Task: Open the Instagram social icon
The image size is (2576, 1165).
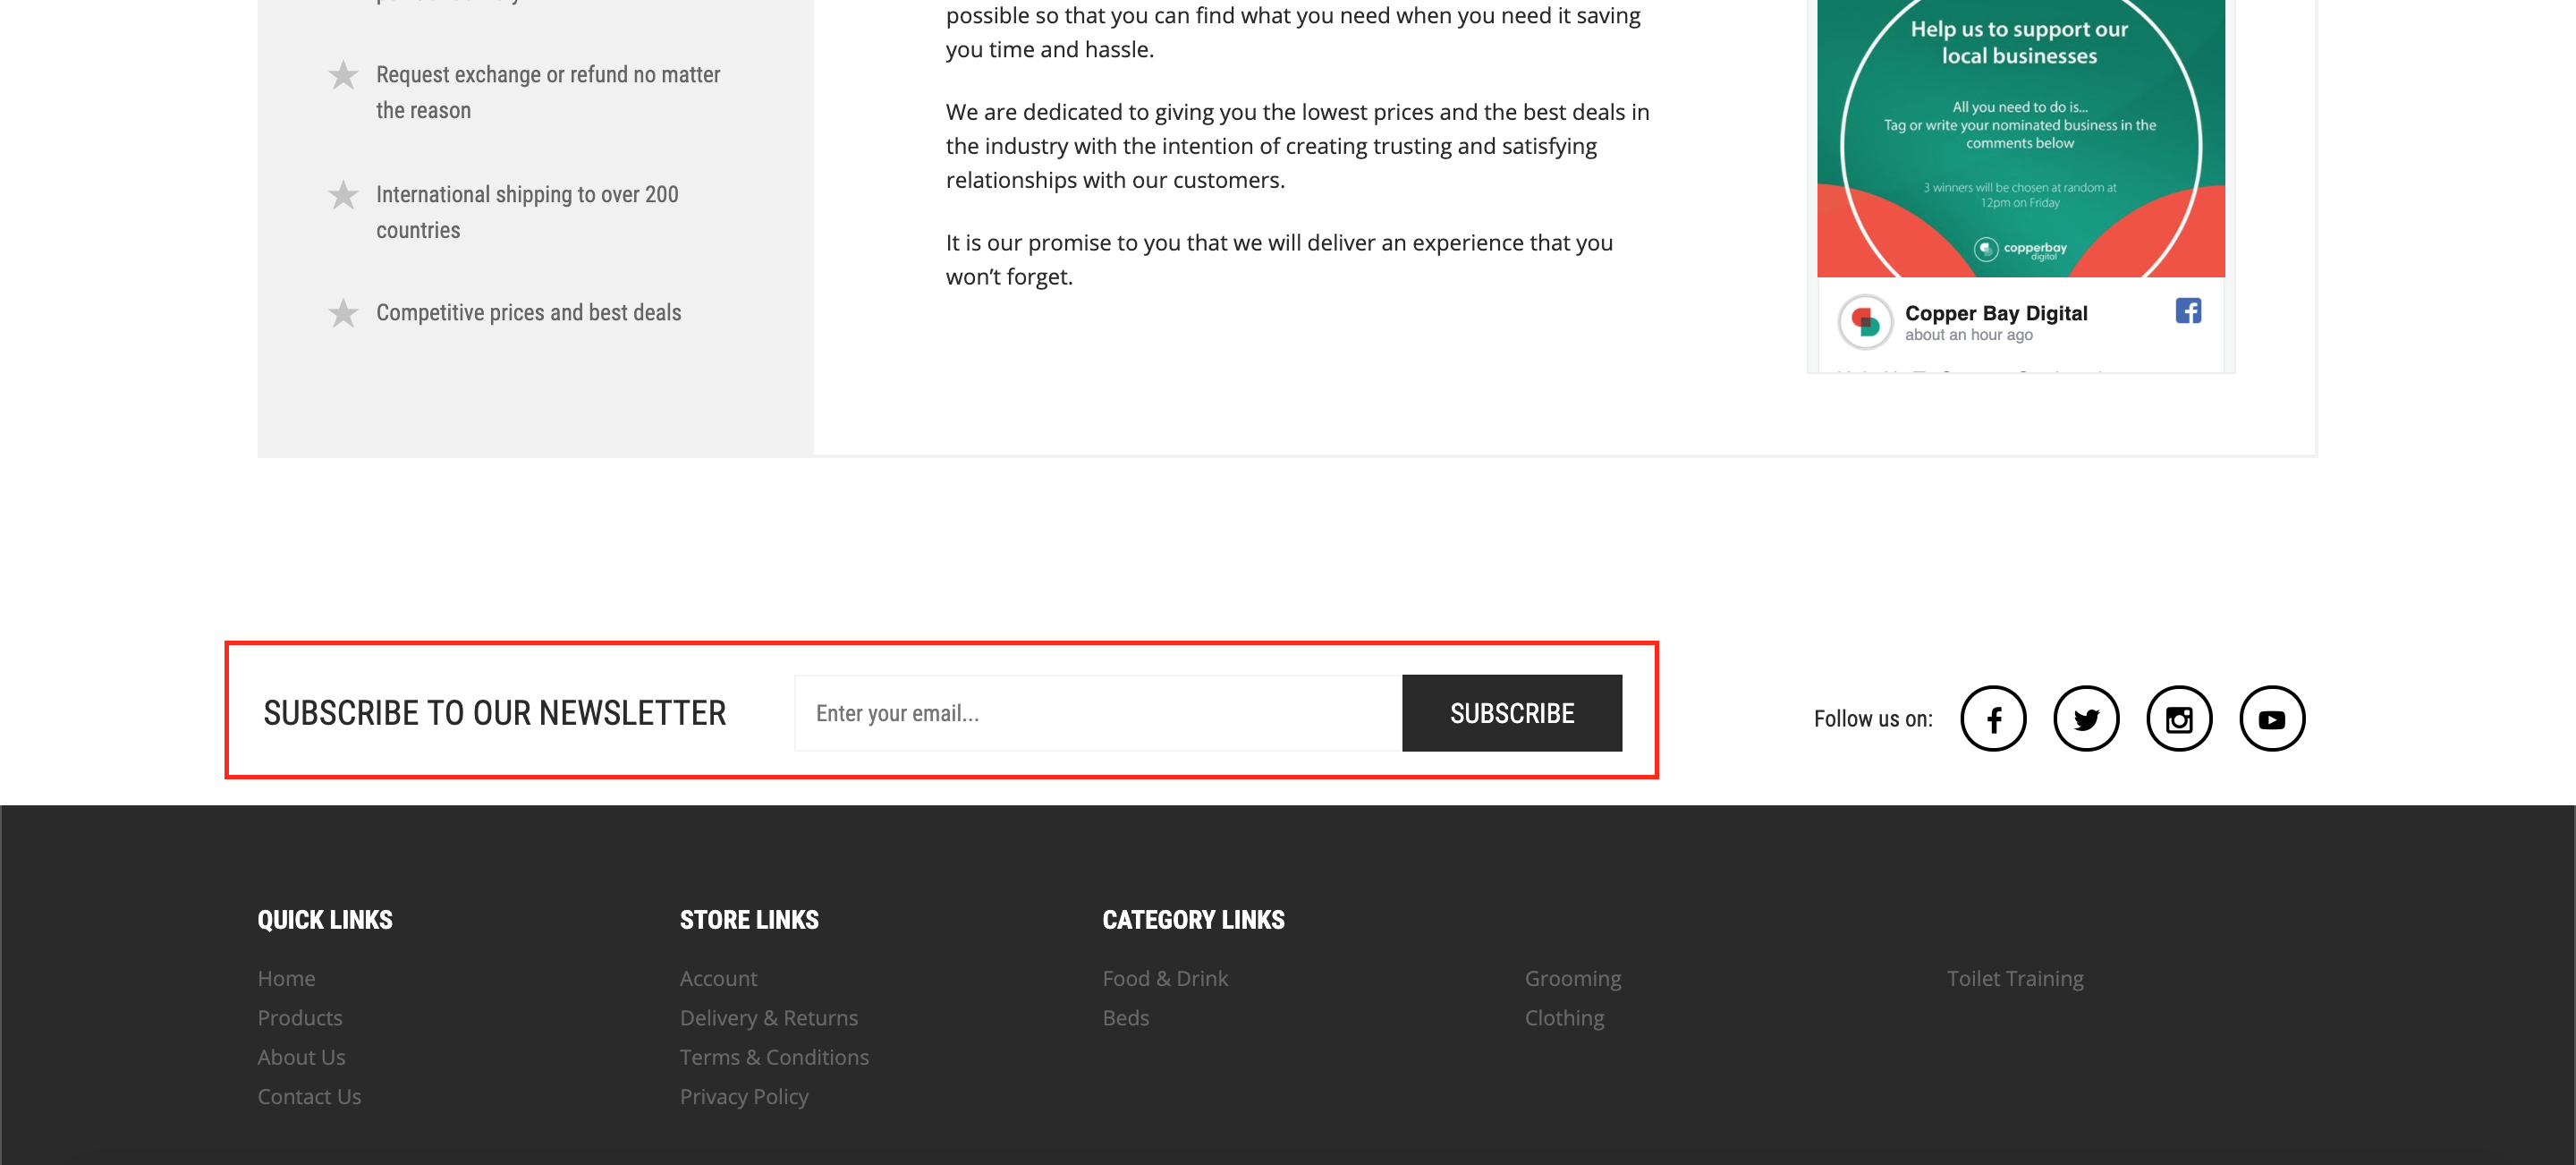Action: click(x=2178, y=718)
